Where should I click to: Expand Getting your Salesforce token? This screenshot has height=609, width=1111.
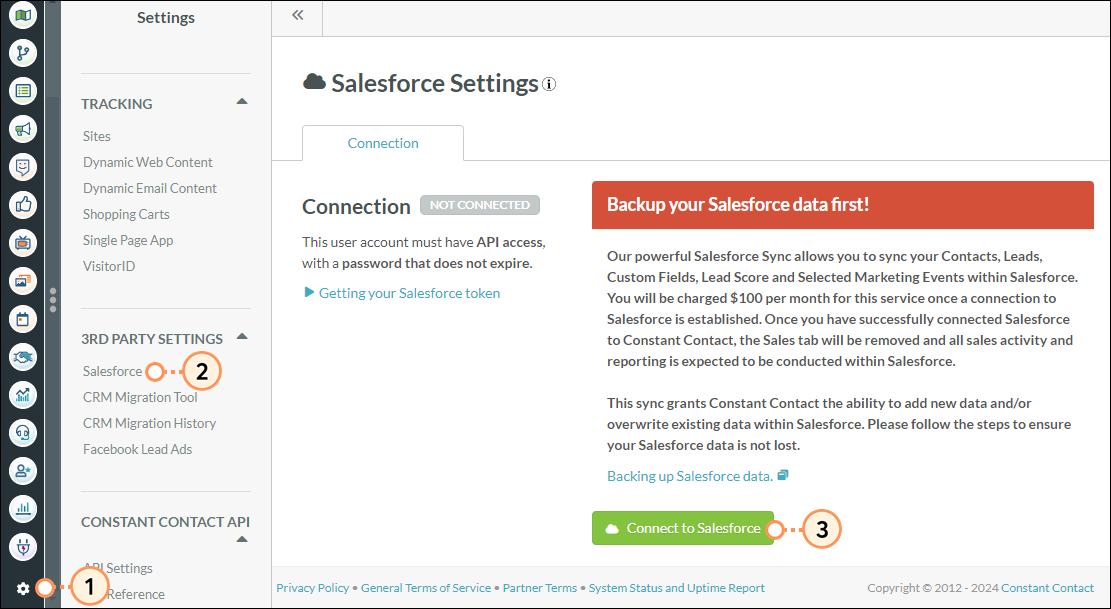click(402, 293)
